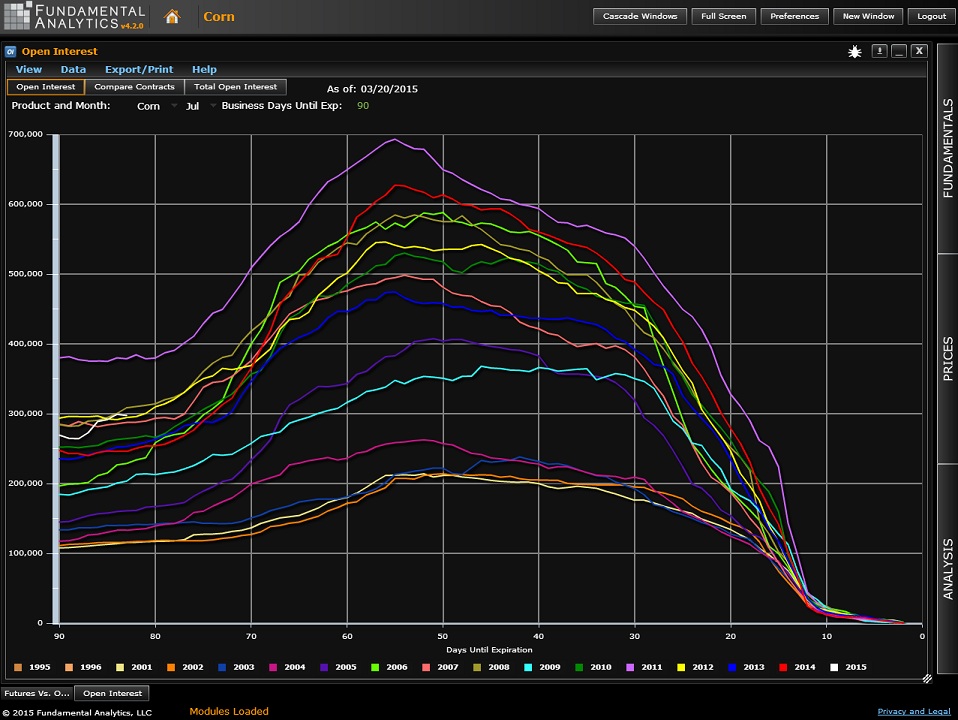Toggle the 2015 series legend swatch
Image resolution: width=958 pixels, height=720 pixels.
click(x=834, y=667)
